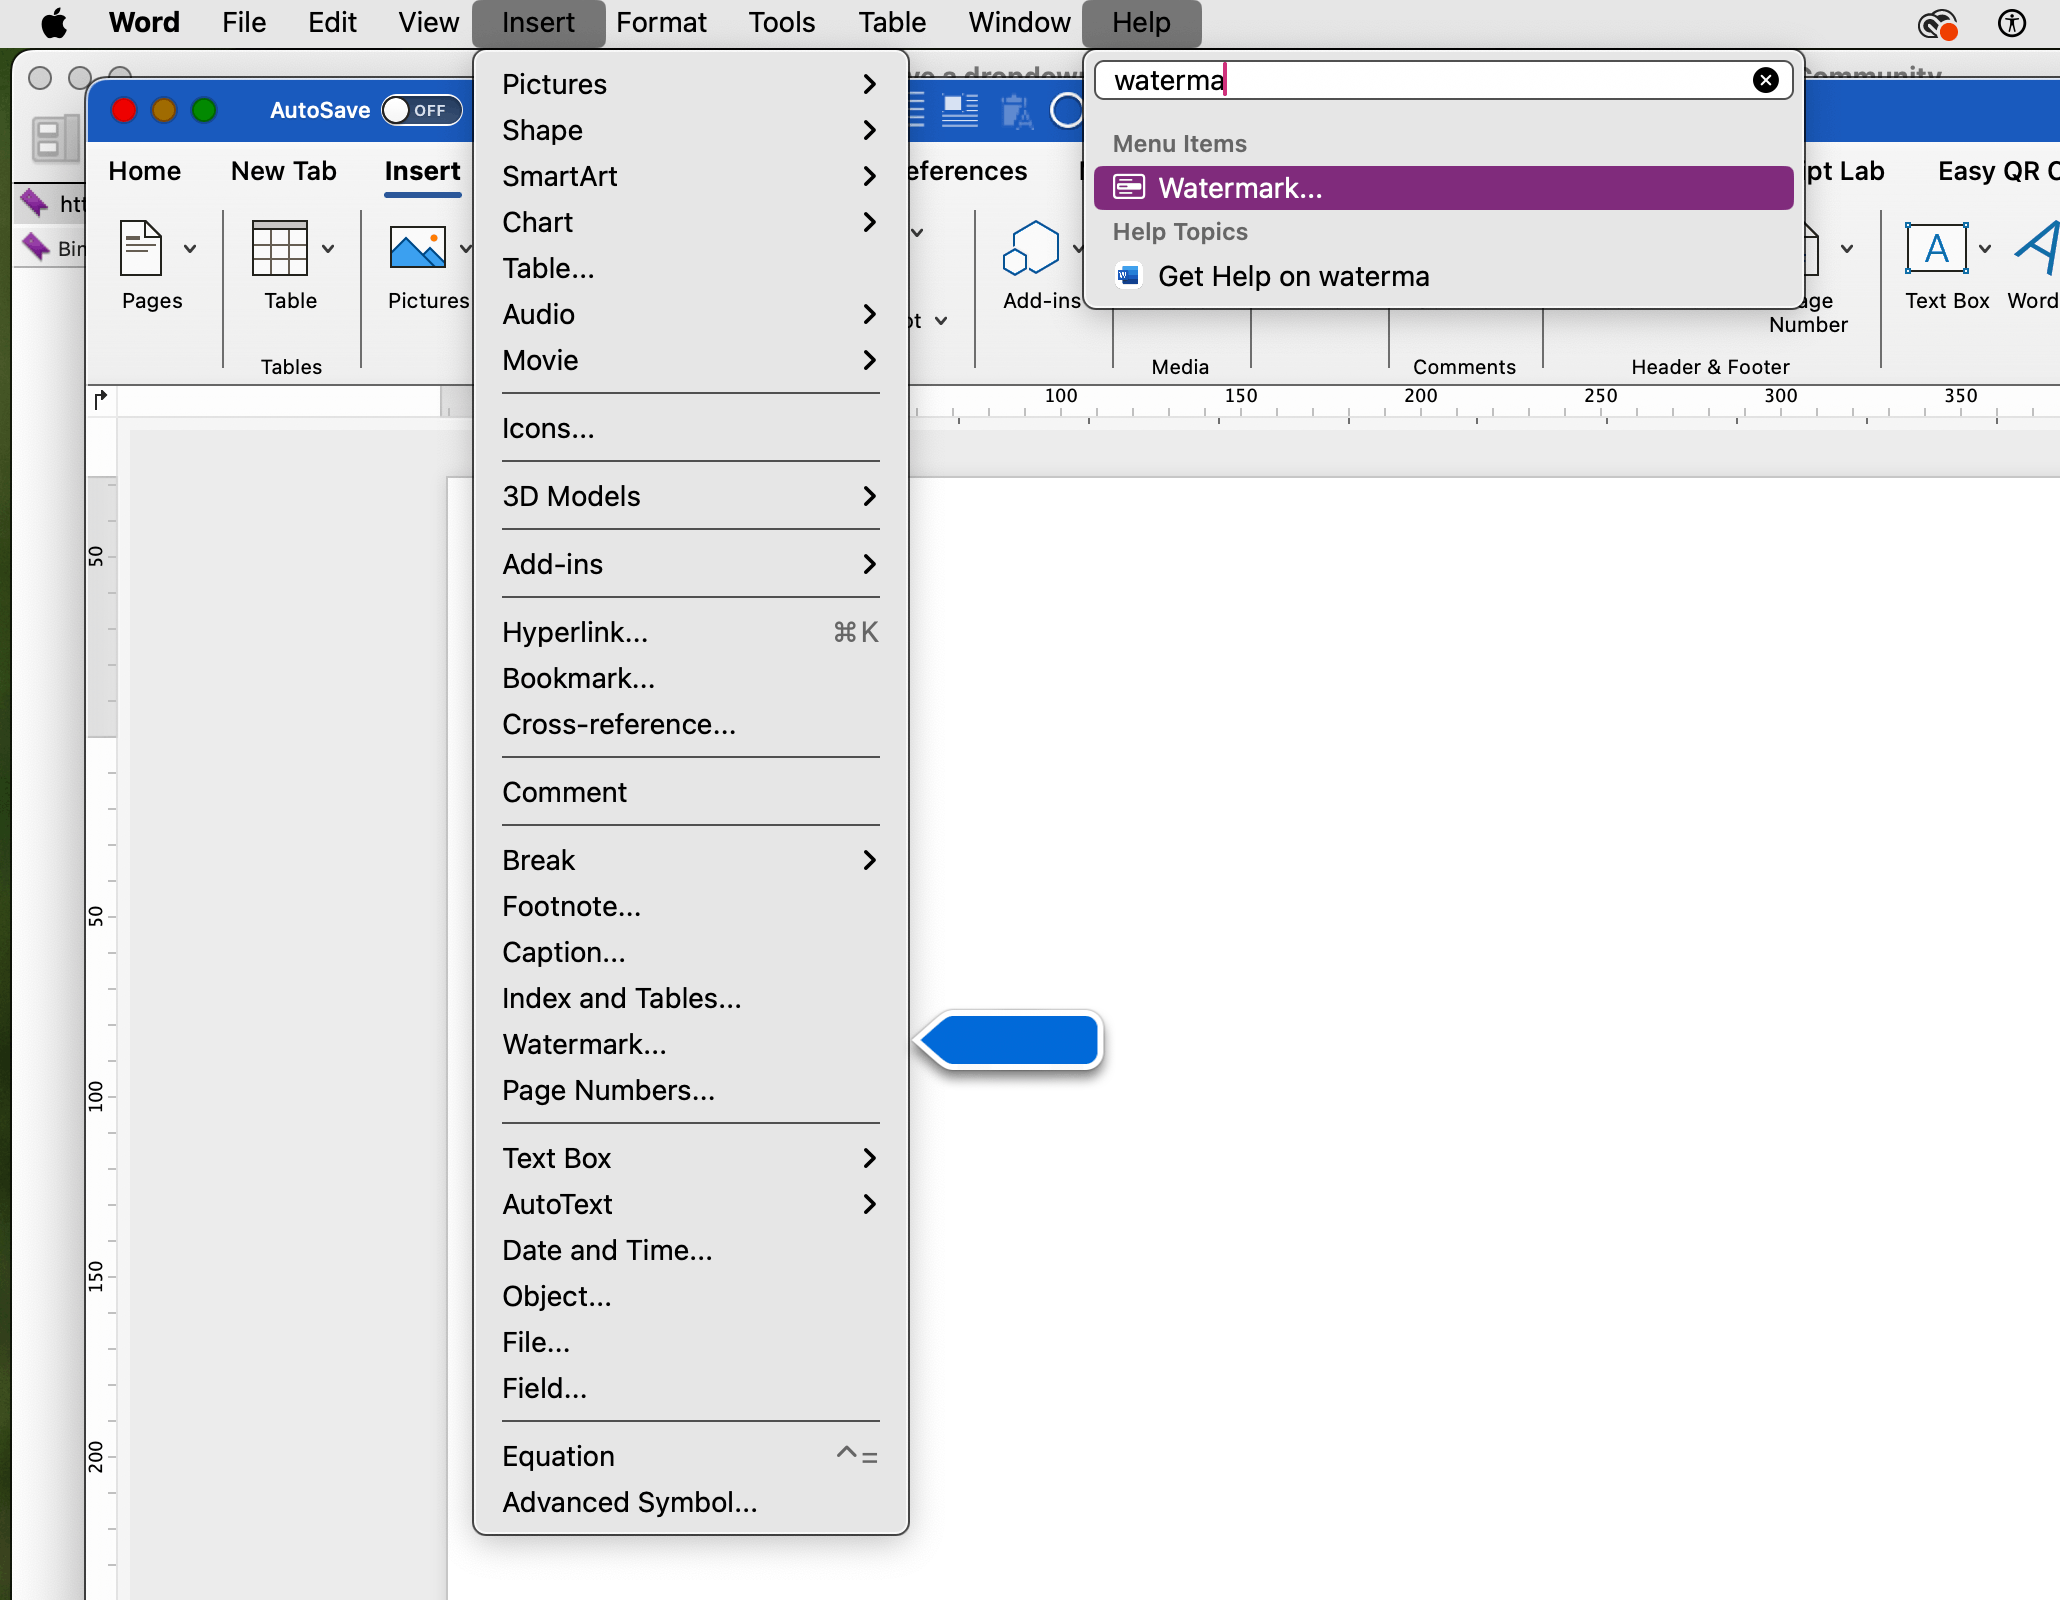Open the Easy QR ribbon tab

click(1998, 171)
